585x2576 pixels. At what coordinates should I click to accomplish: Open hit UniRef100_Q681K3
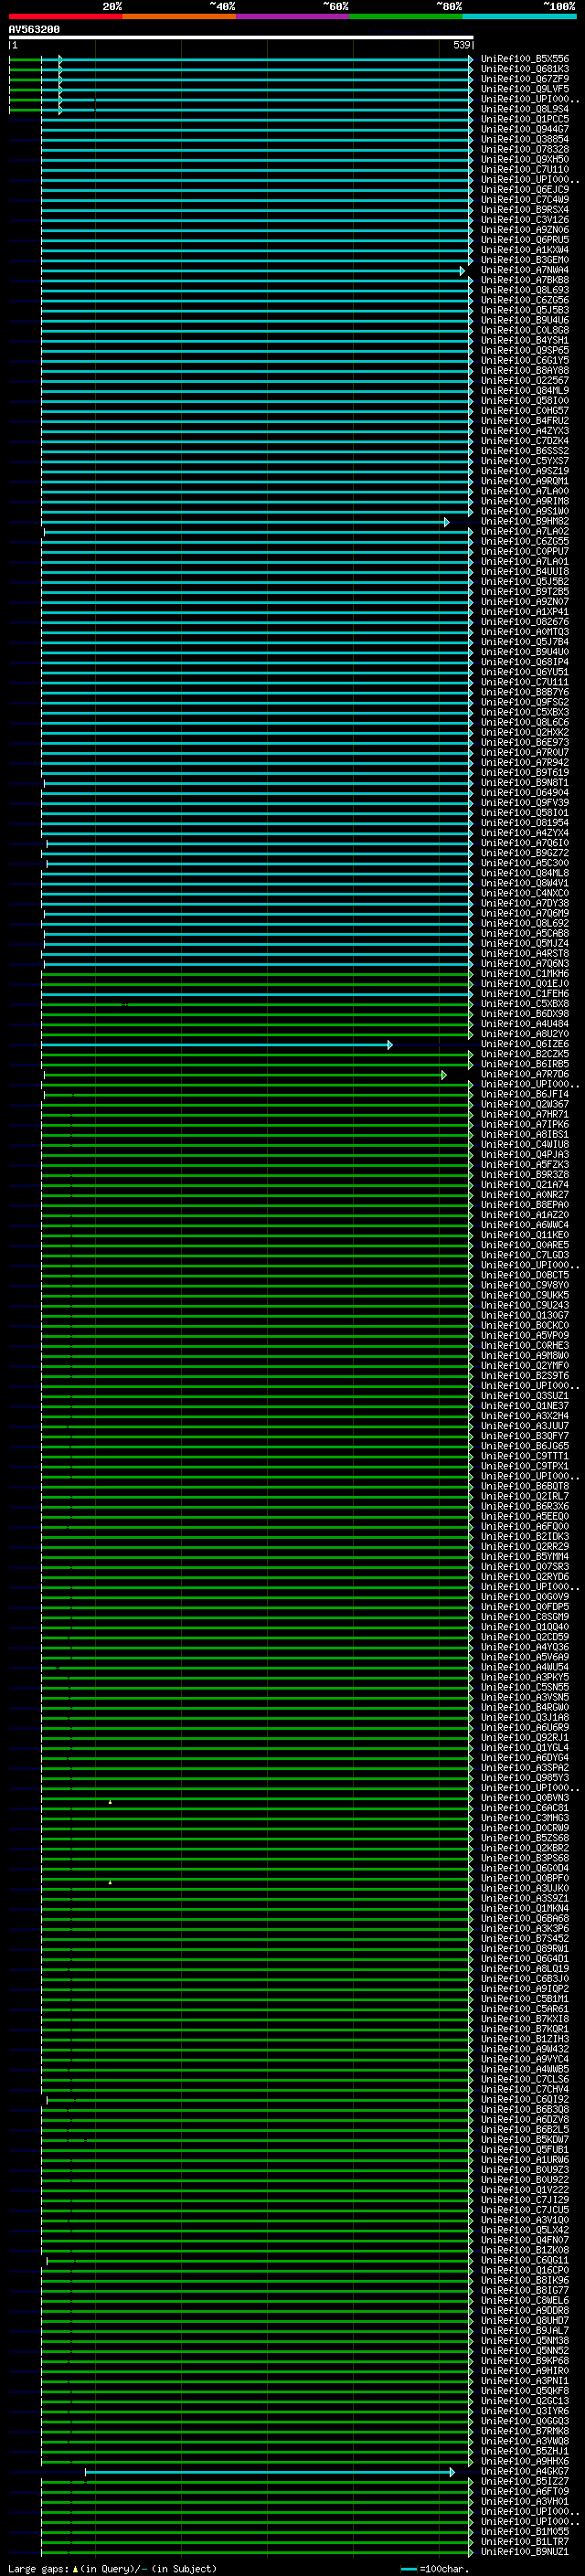coord(524,69)
